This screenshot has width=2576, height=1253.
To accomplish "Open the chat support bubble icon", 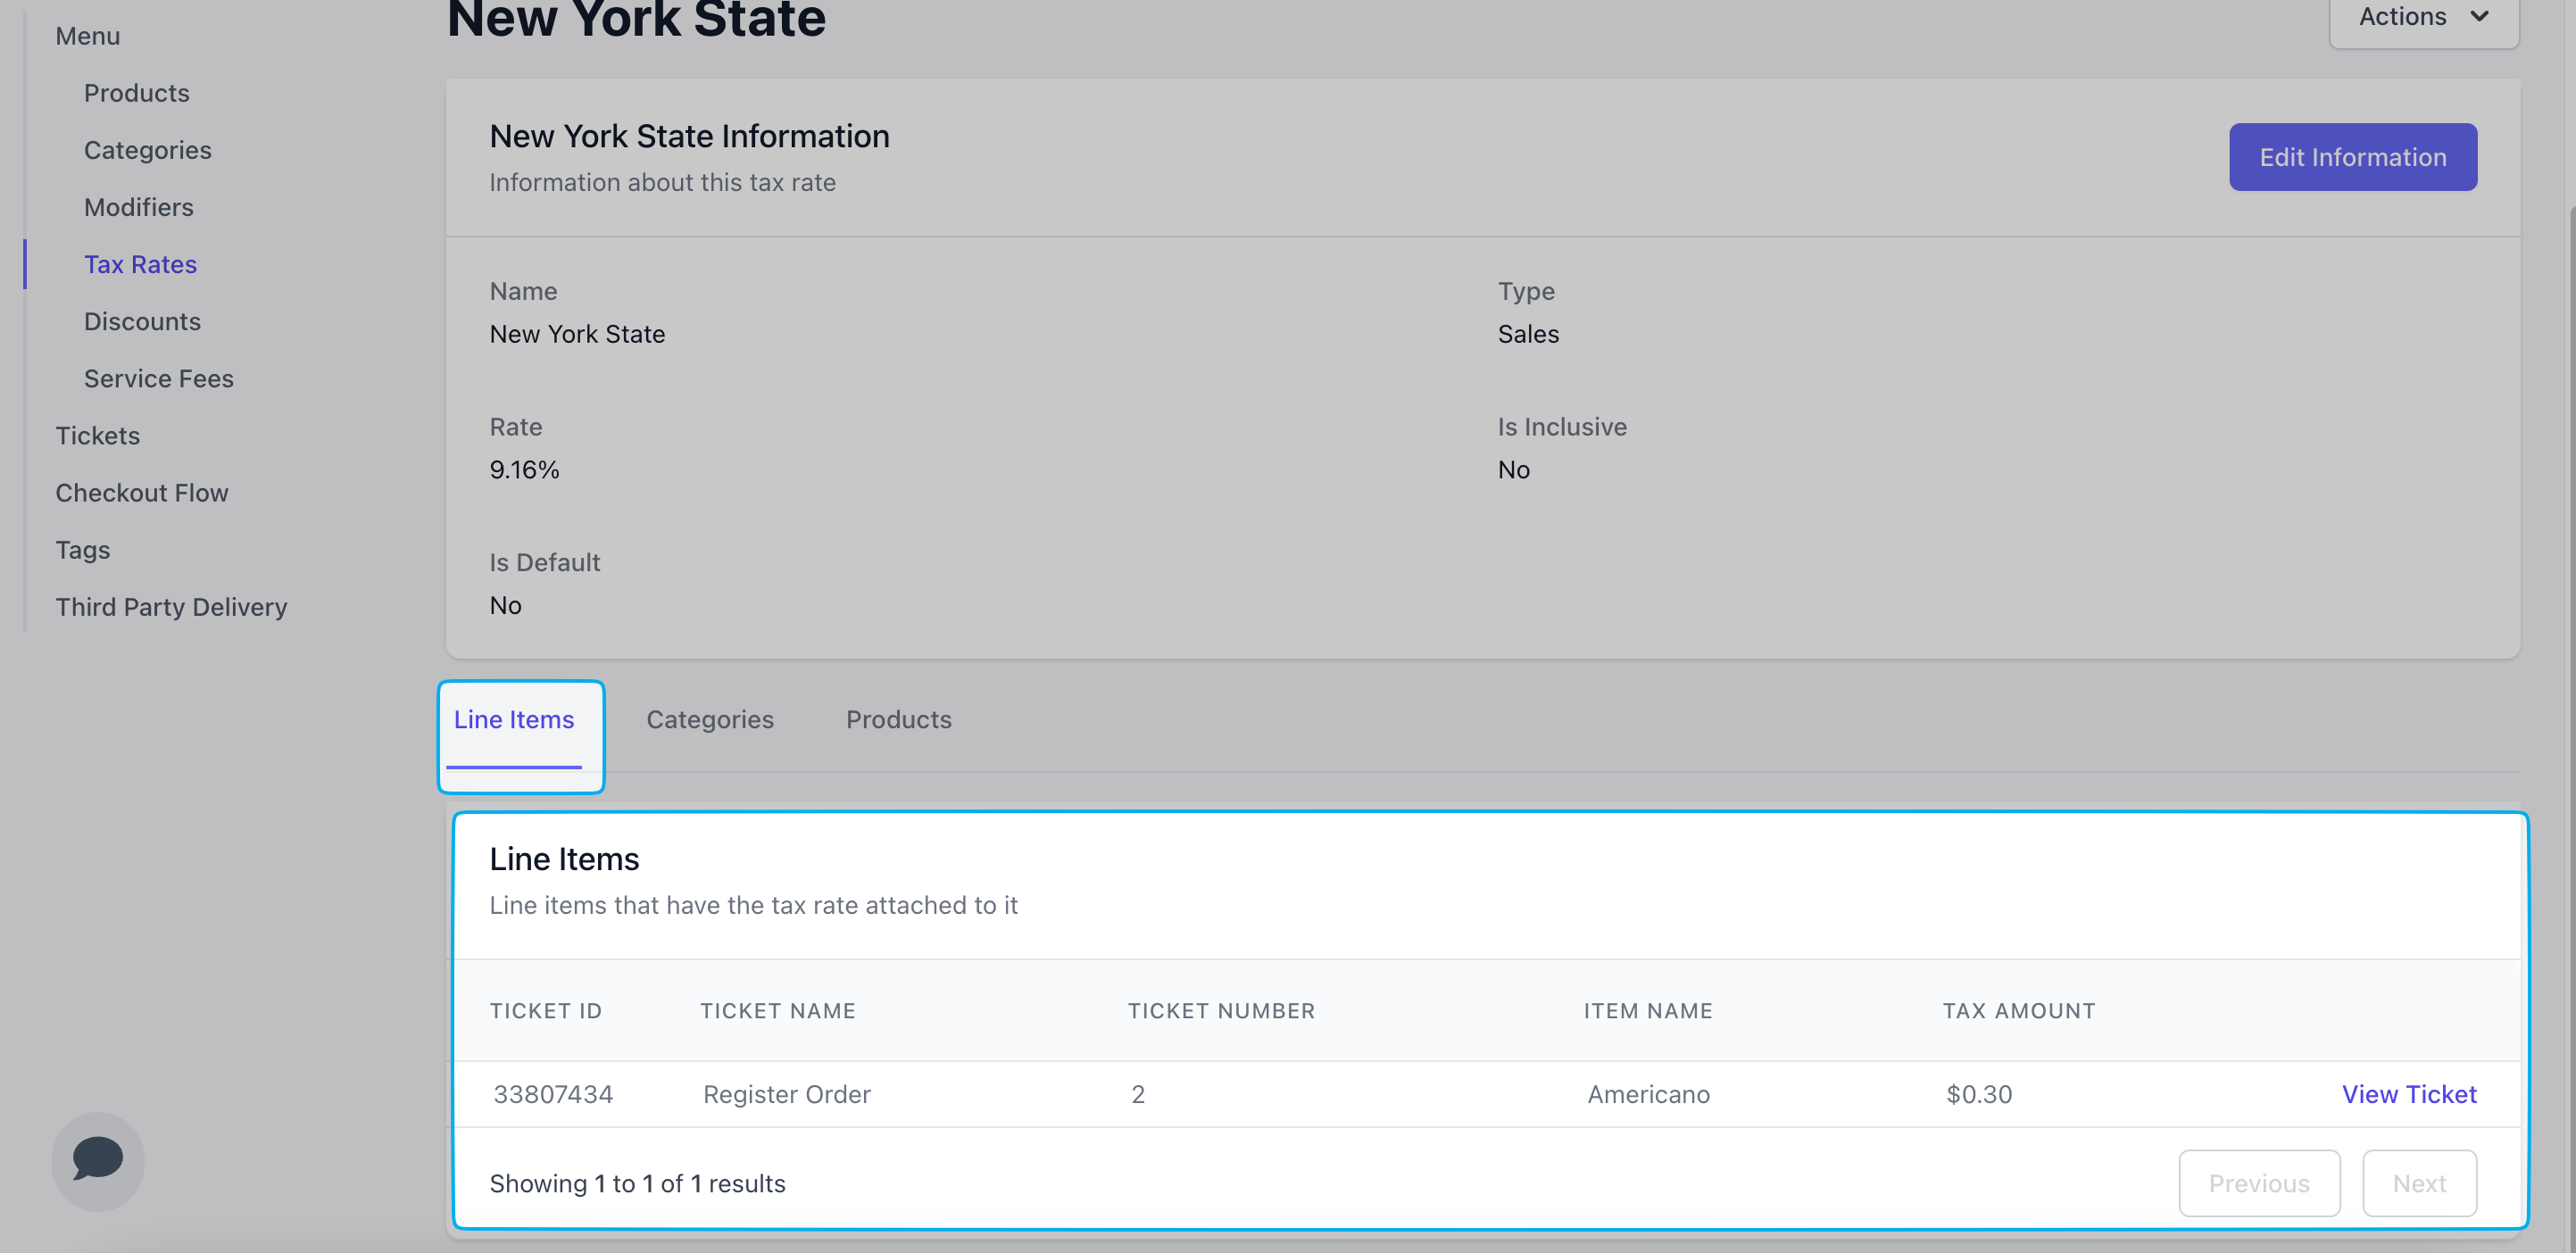I will [98, 1159].
